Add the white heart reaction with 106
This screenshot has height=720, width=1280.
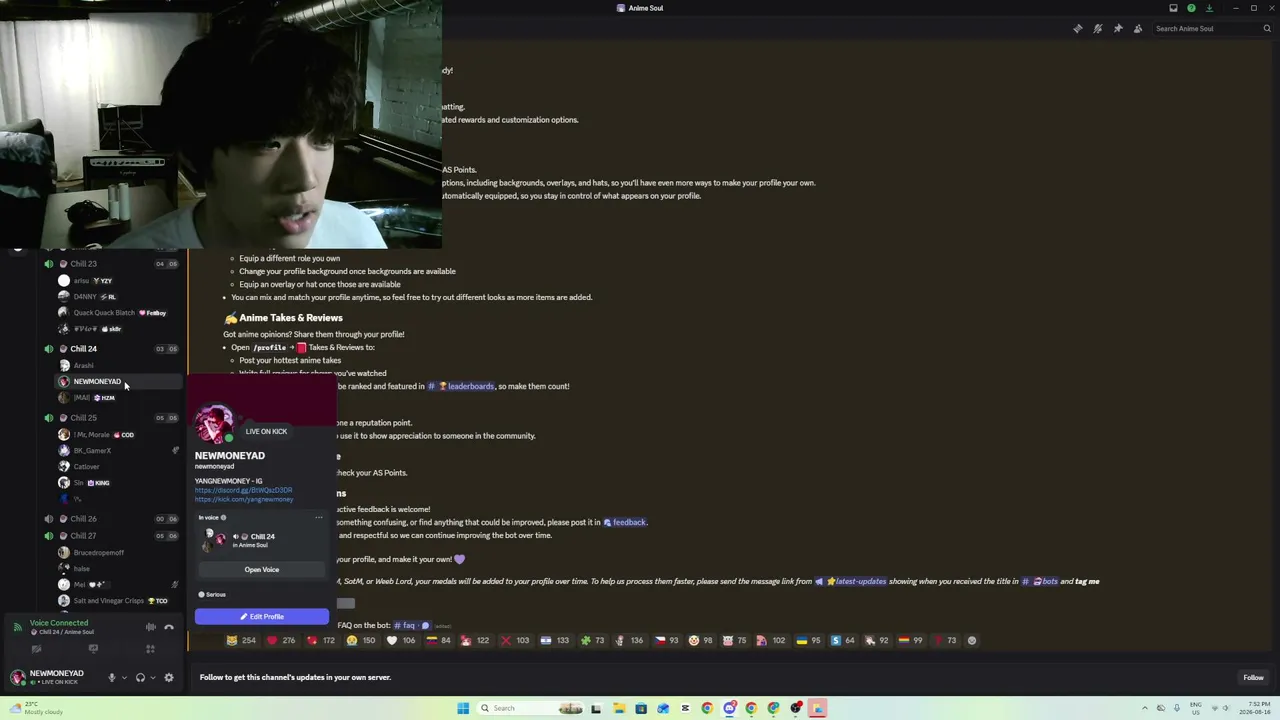click(401, 640)
